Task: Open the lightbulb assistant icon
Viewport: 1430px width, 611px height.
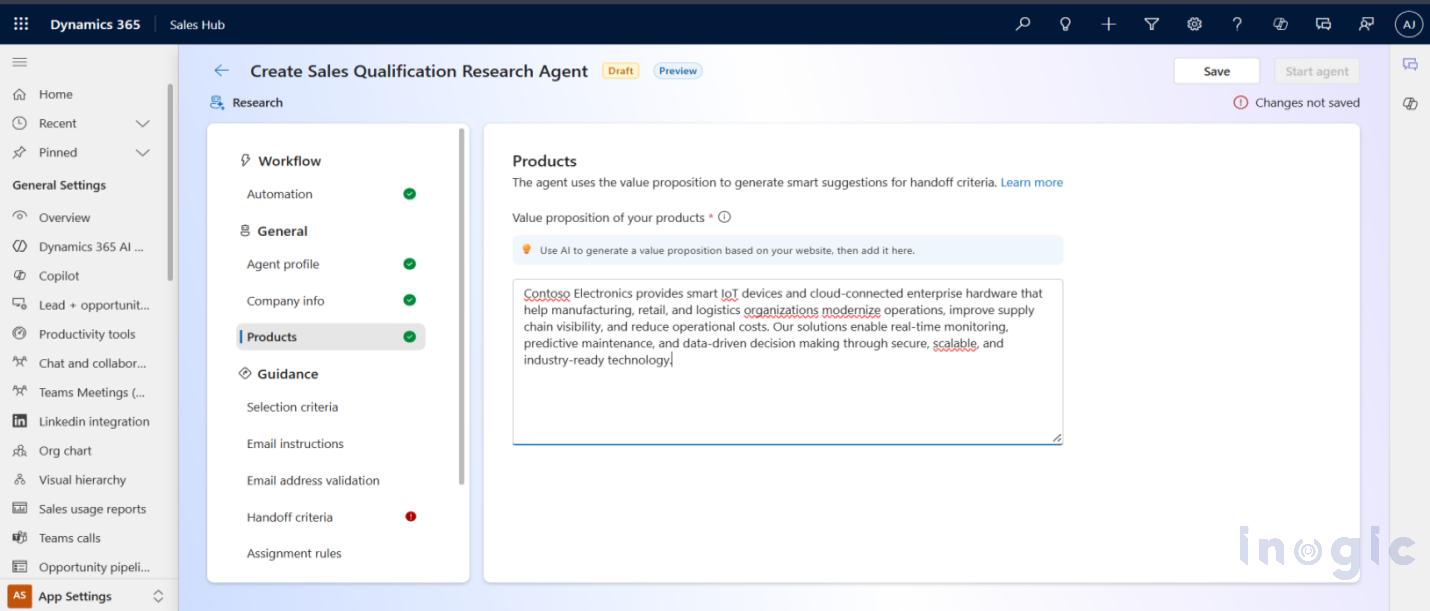Action: click(x=1065, y=24)
